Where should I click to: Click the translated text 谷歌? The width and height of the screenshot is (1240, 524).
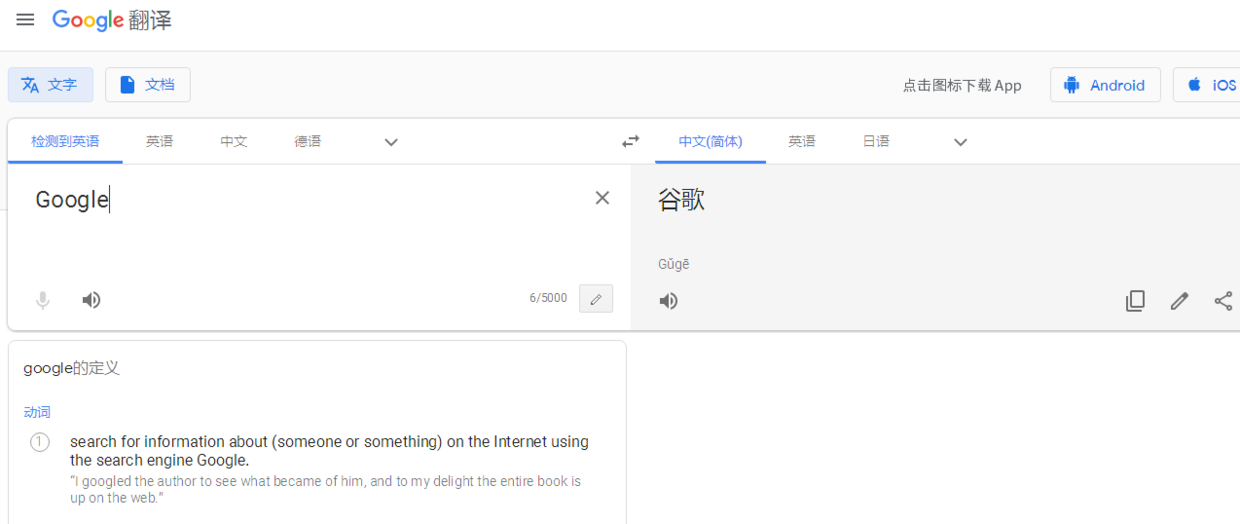pyautogui.click(x=682, y=200)
